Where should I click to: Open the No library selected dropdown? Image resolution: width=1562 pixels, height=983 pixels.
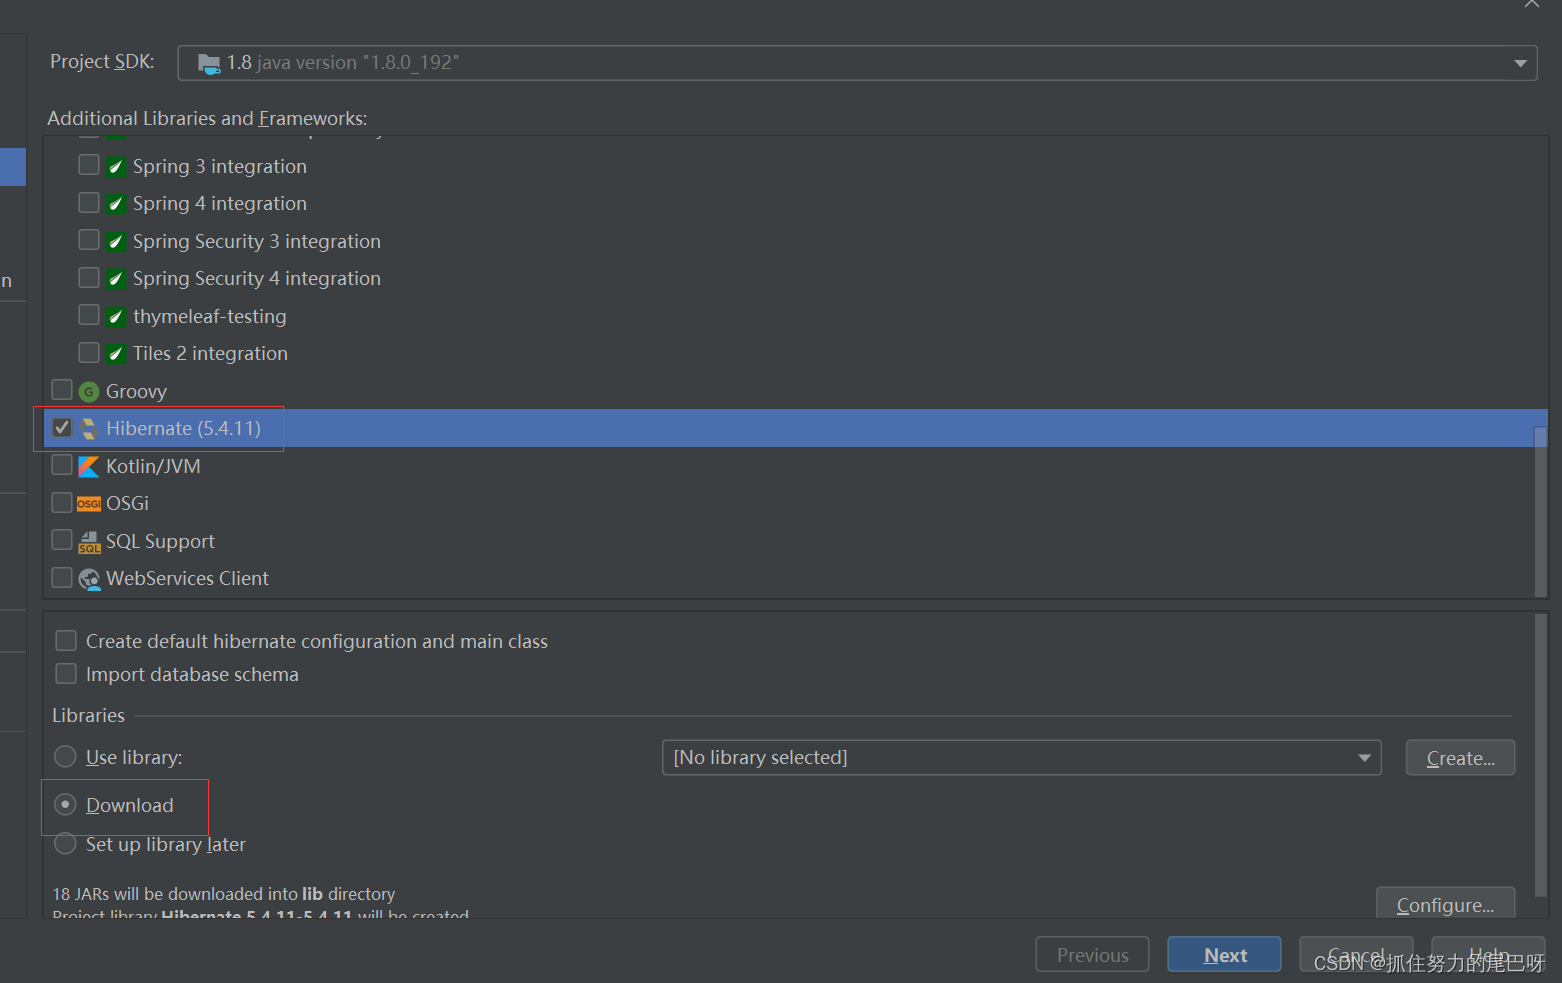pos(1021,758)
